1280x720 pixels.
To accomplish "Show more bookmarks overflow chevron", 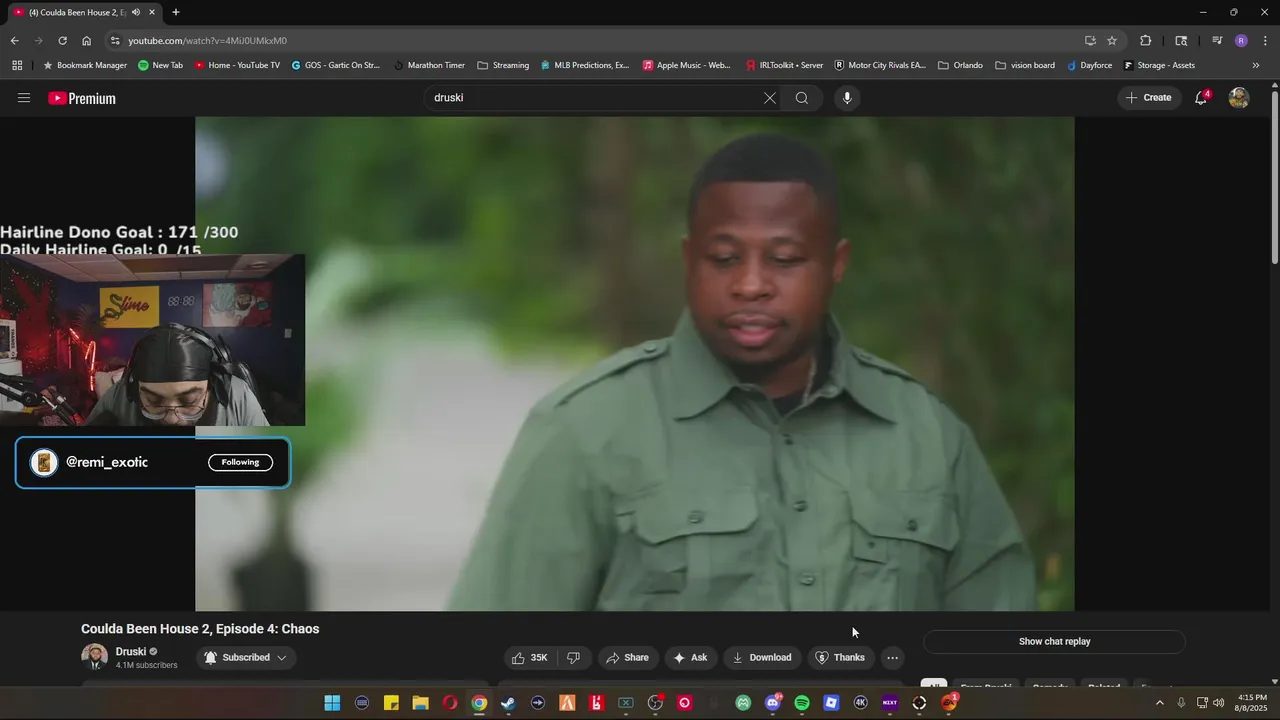I will click(x=1256, y=65).
